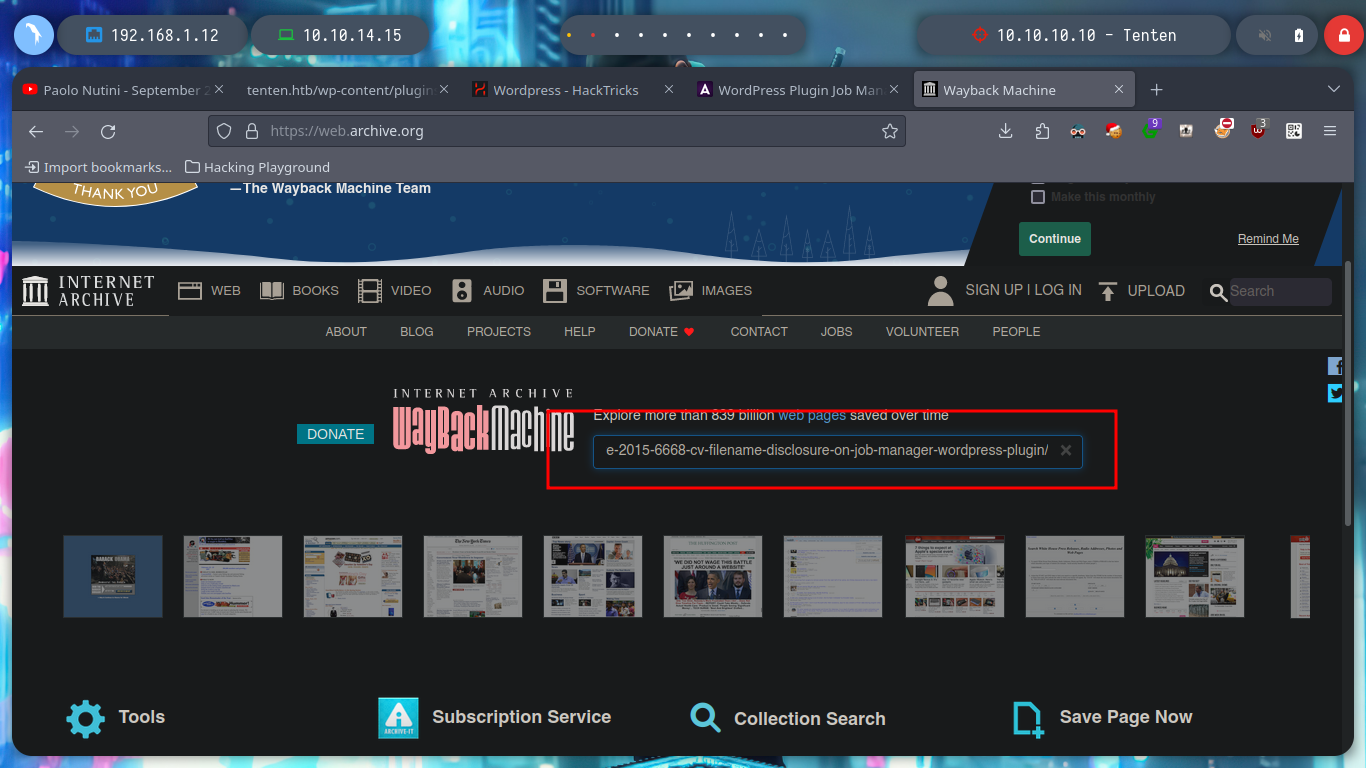The height and width of the screenshot is (768, 1366).
Task: Check the Make this monthly box
Action: click(1038, 197)
